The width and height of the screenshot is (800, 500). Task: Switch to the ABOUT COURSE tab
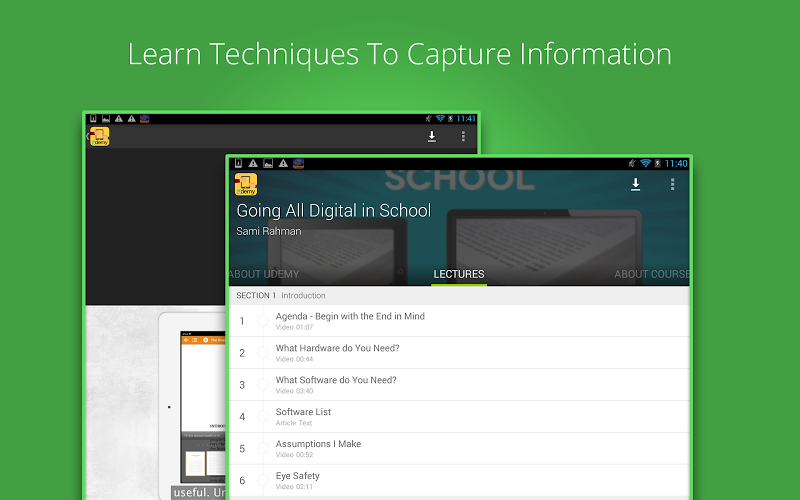(x=652, y=274)
